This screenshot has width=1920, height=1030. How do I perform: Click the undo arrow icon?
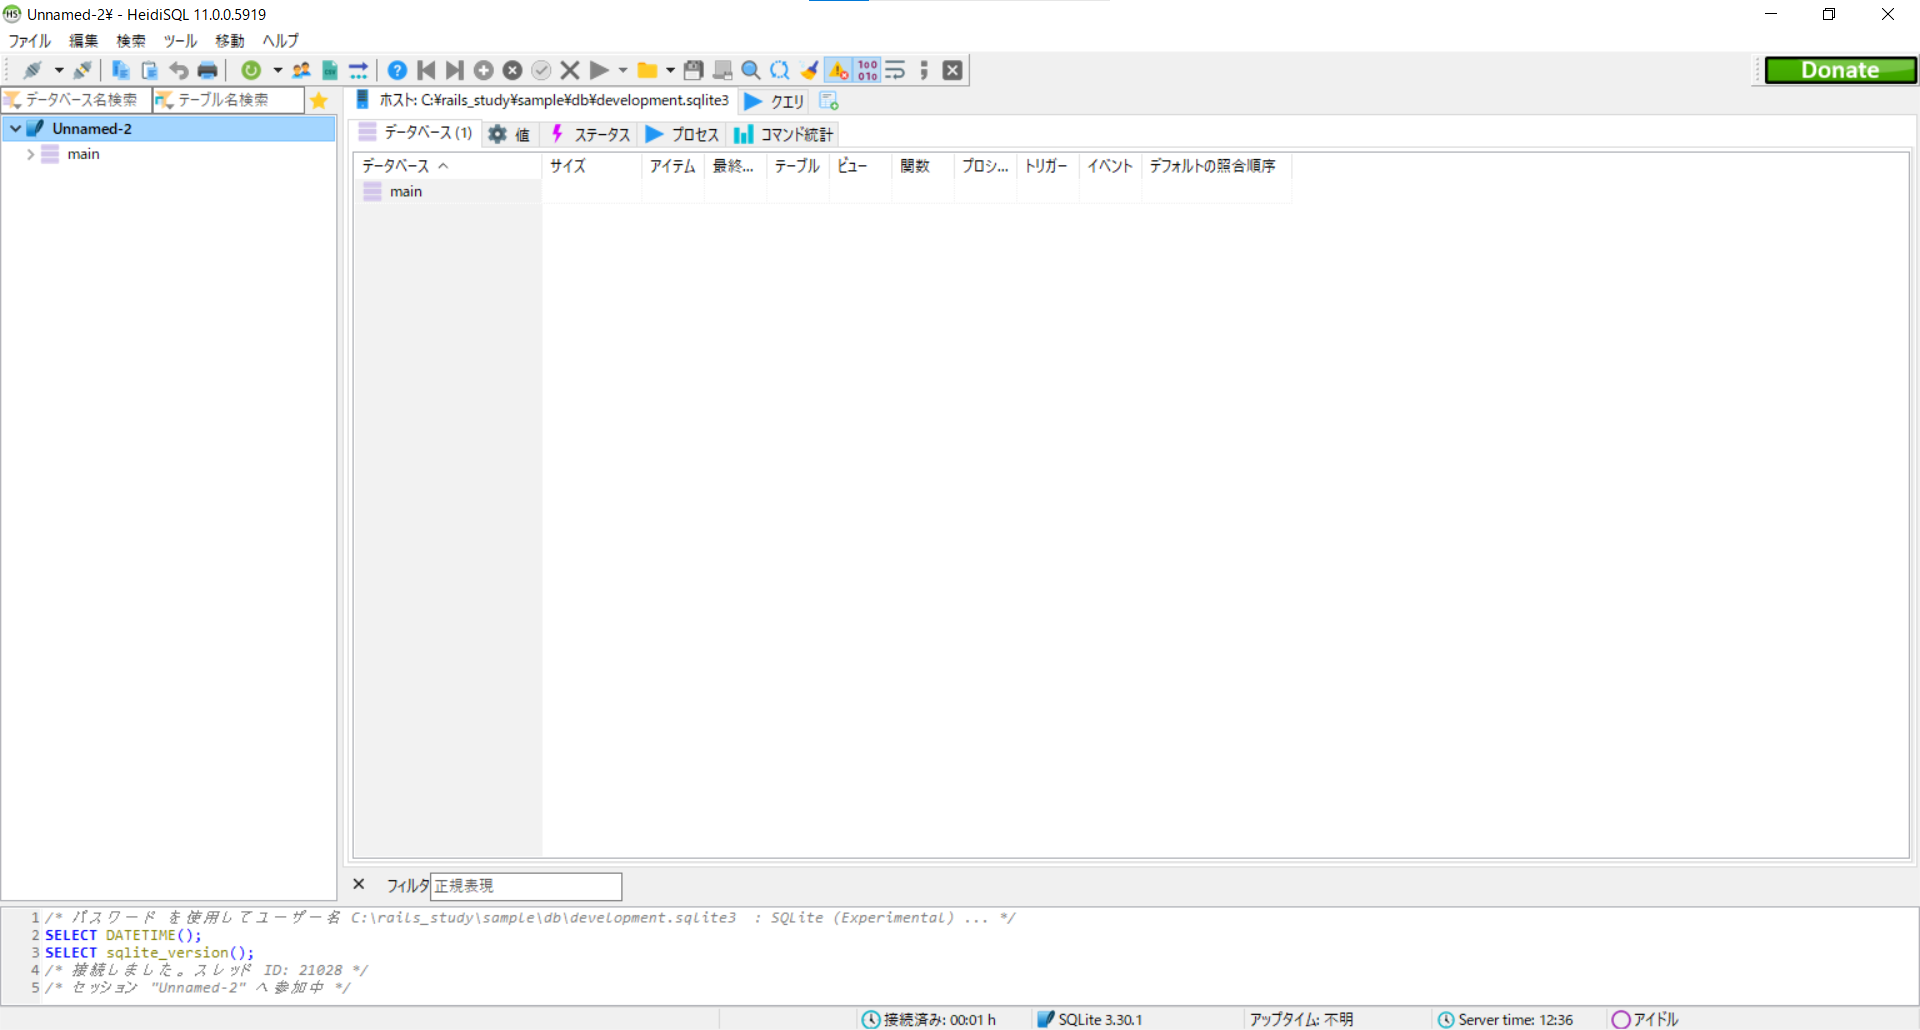pyautogui.click(x=178, y=70)
